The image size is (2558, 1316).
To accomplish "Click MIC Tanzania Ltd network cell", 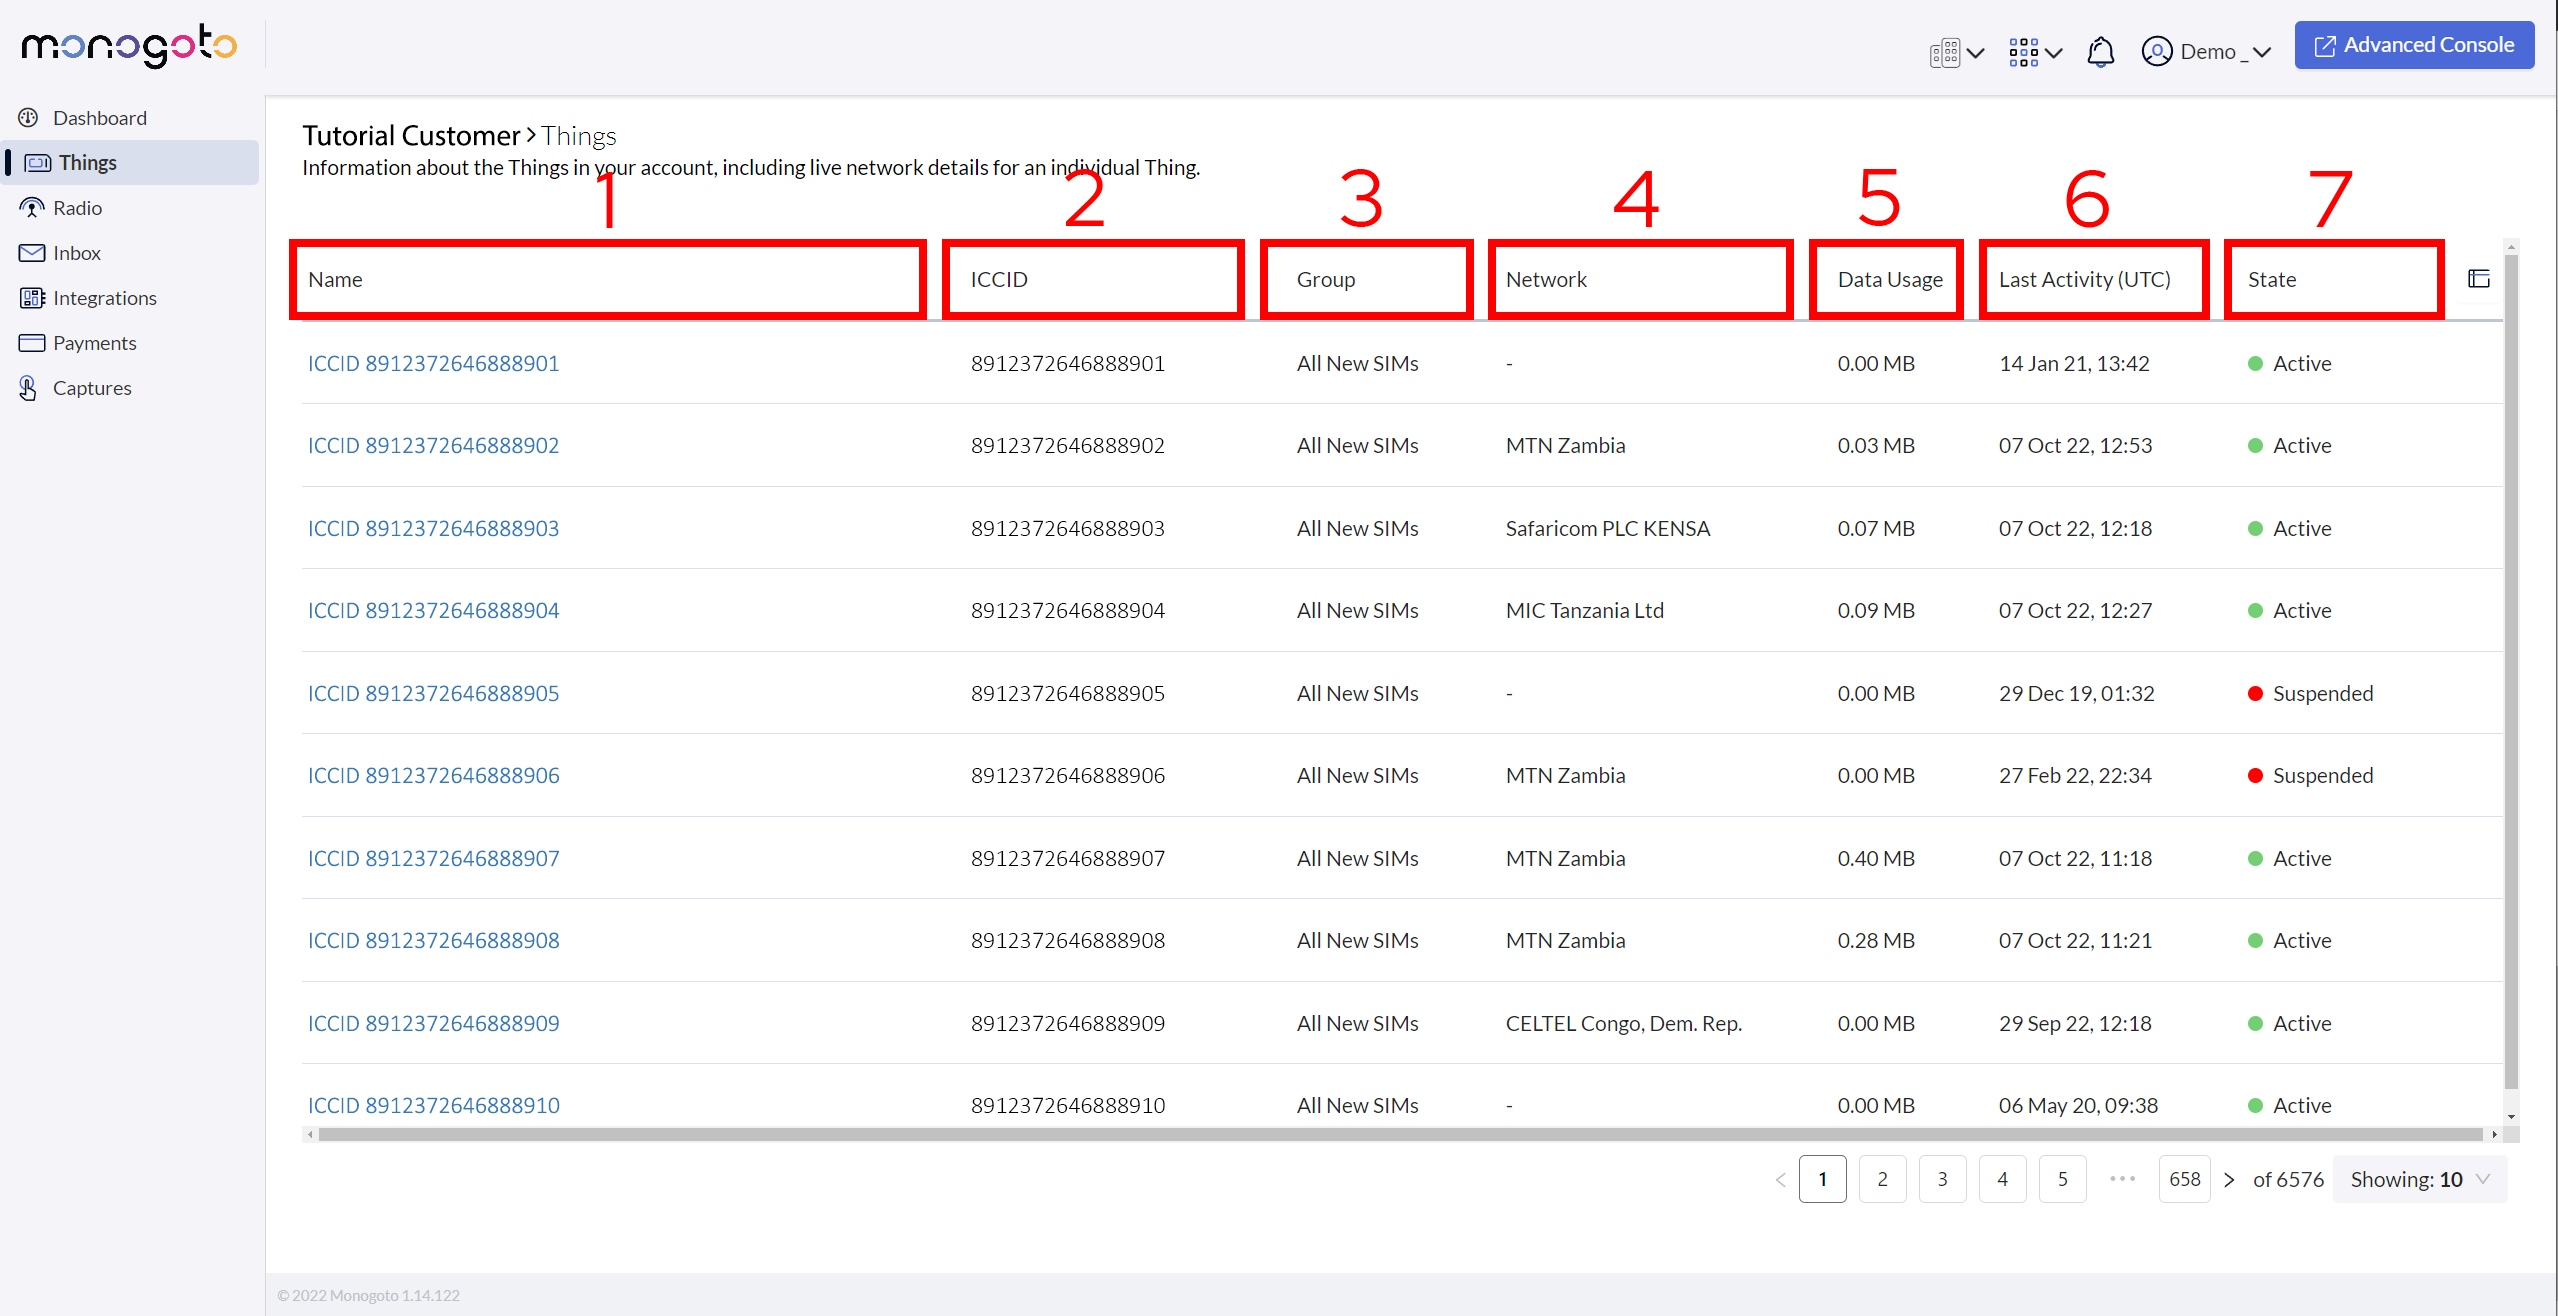I will [1584, 611].
